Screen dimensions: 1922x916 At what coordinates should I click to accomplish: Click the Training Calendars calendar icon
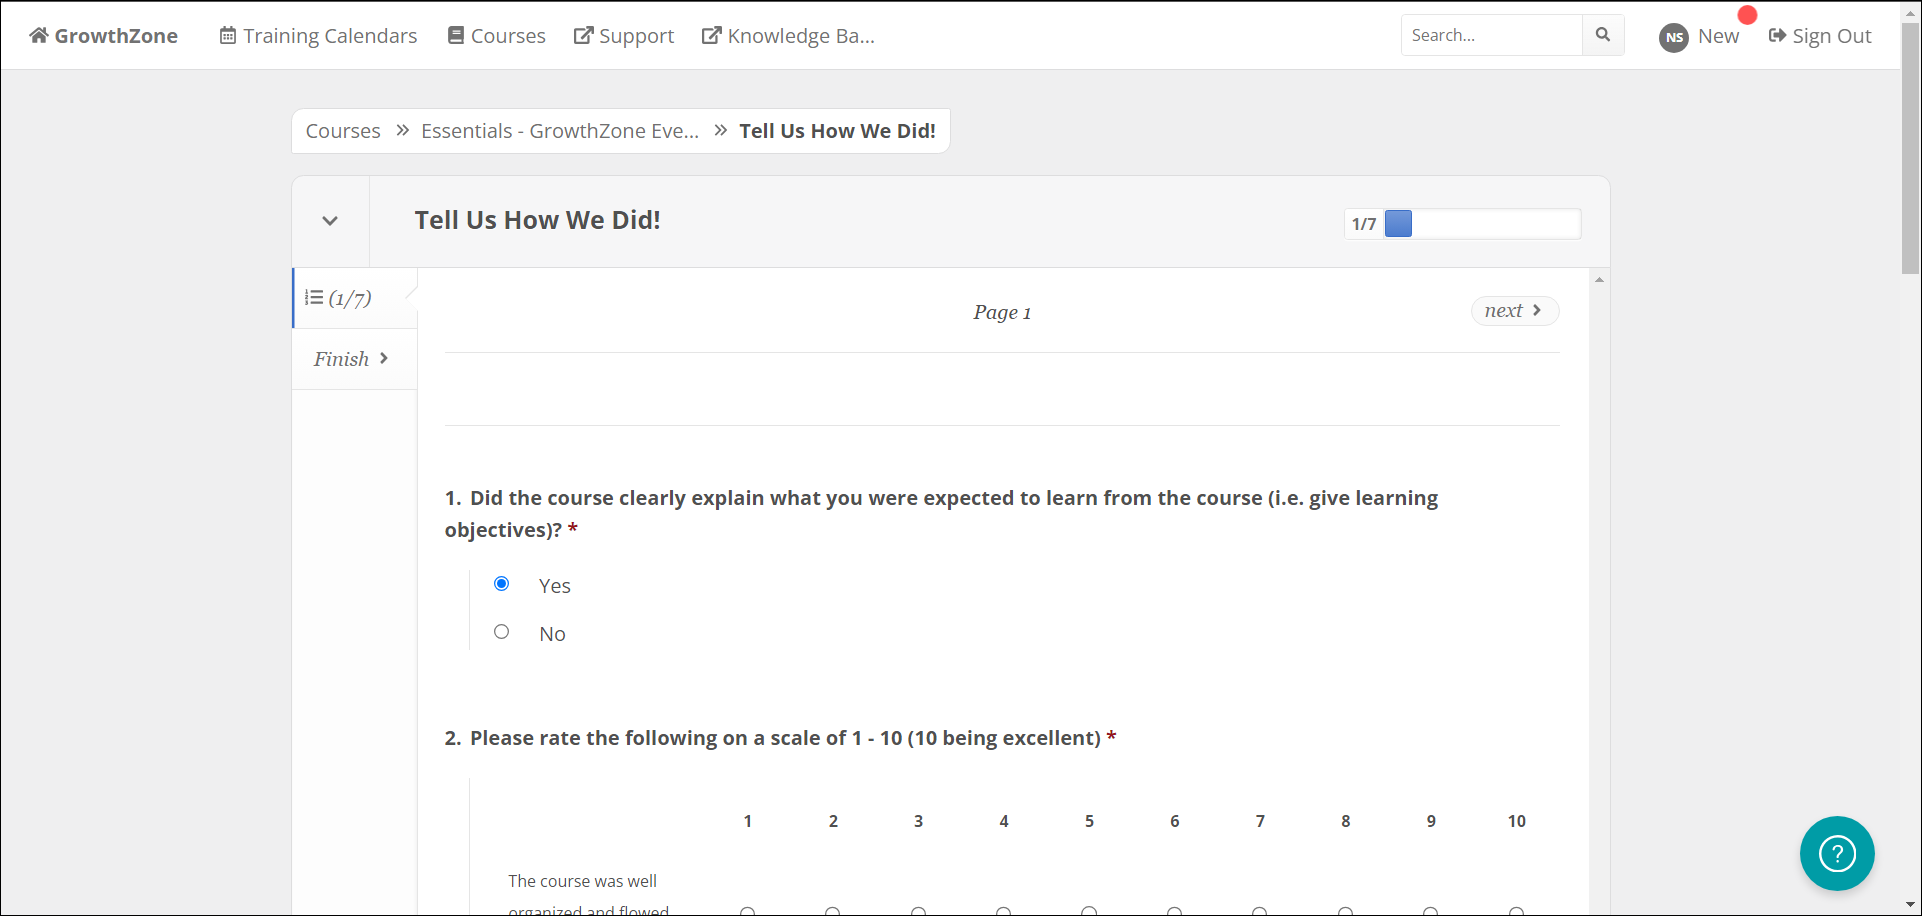(228, 36)
